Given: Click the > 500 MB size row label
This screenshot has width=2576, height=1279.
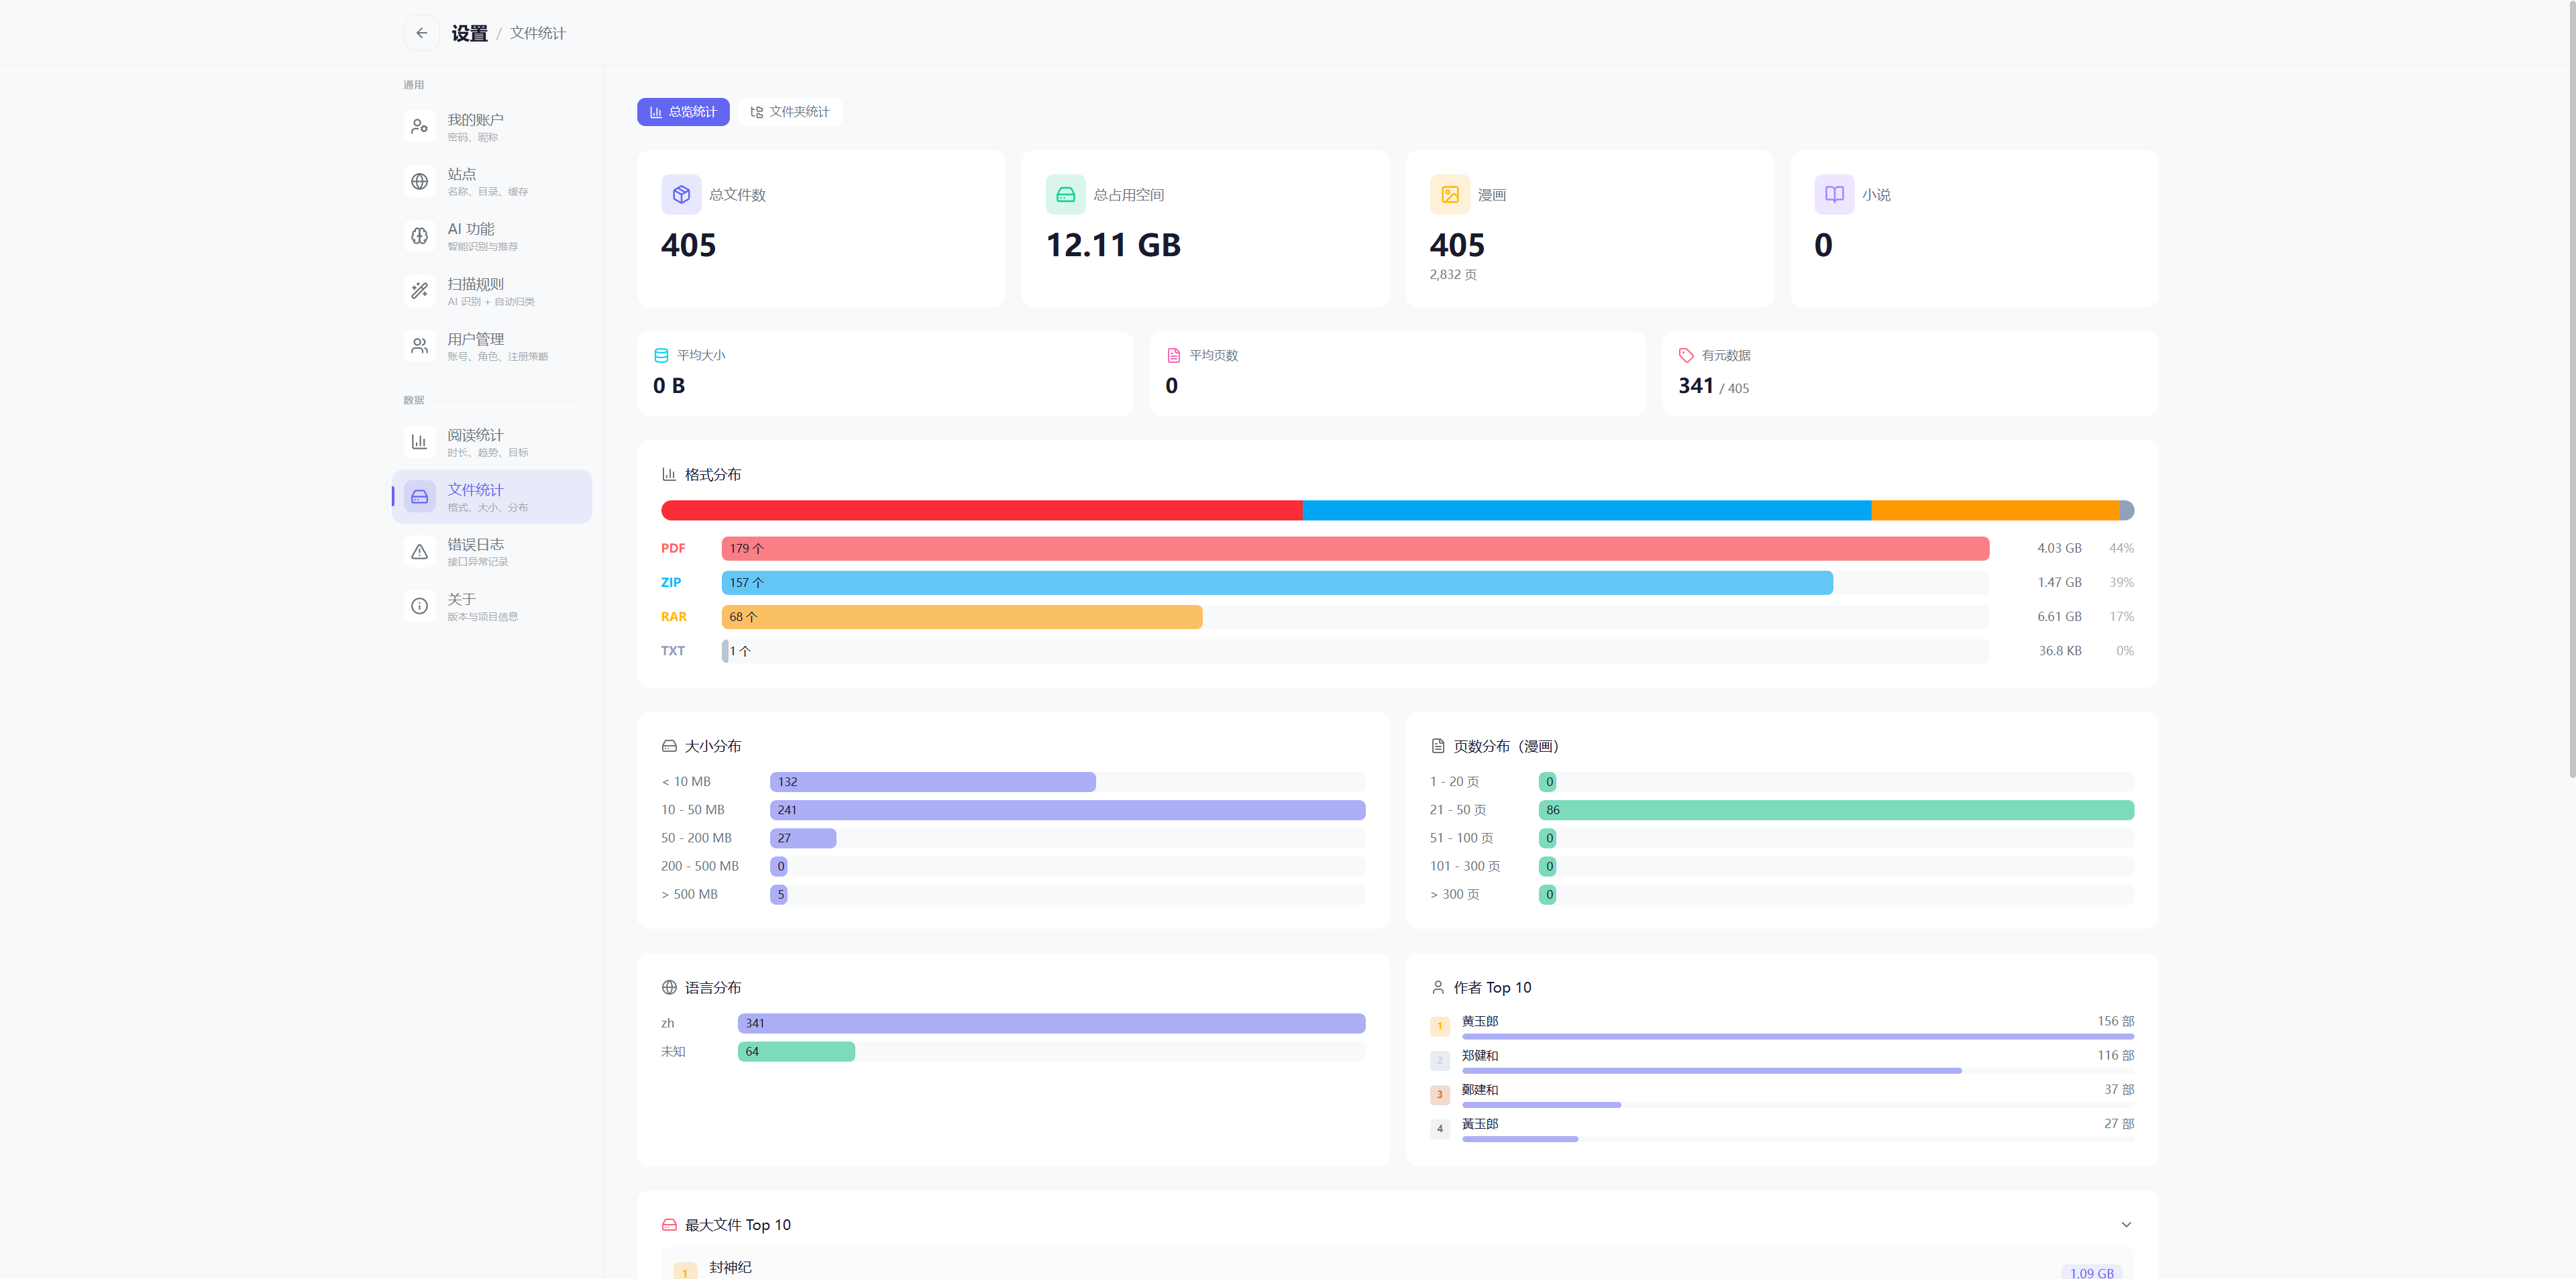Looking at the screenshot, I should (x=689, y=895).
